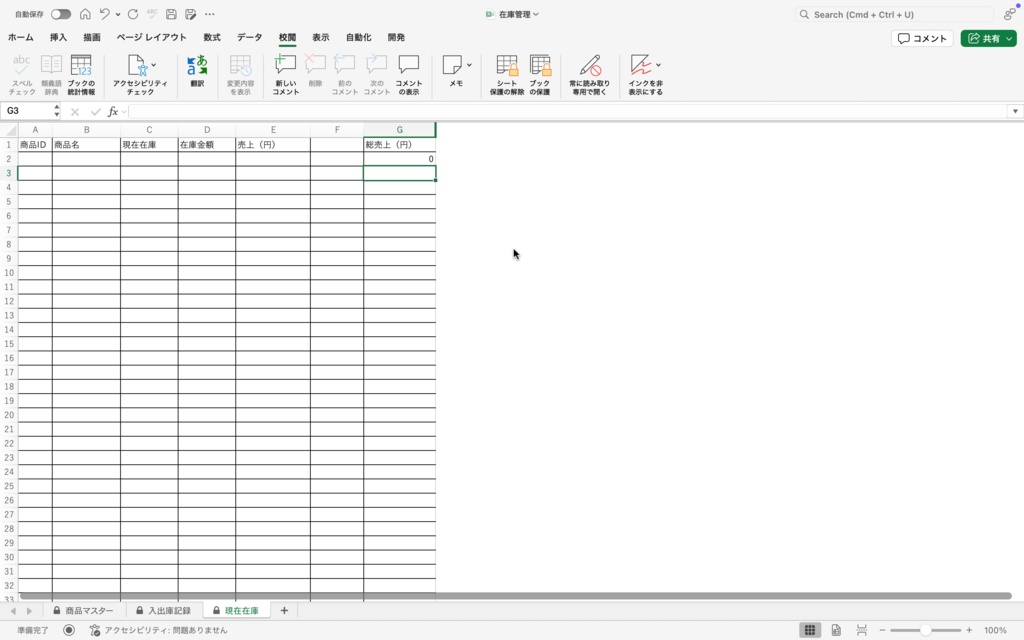Go to 前のコメント
Viewport: 1024px width, 640px height.
point(345,74)
